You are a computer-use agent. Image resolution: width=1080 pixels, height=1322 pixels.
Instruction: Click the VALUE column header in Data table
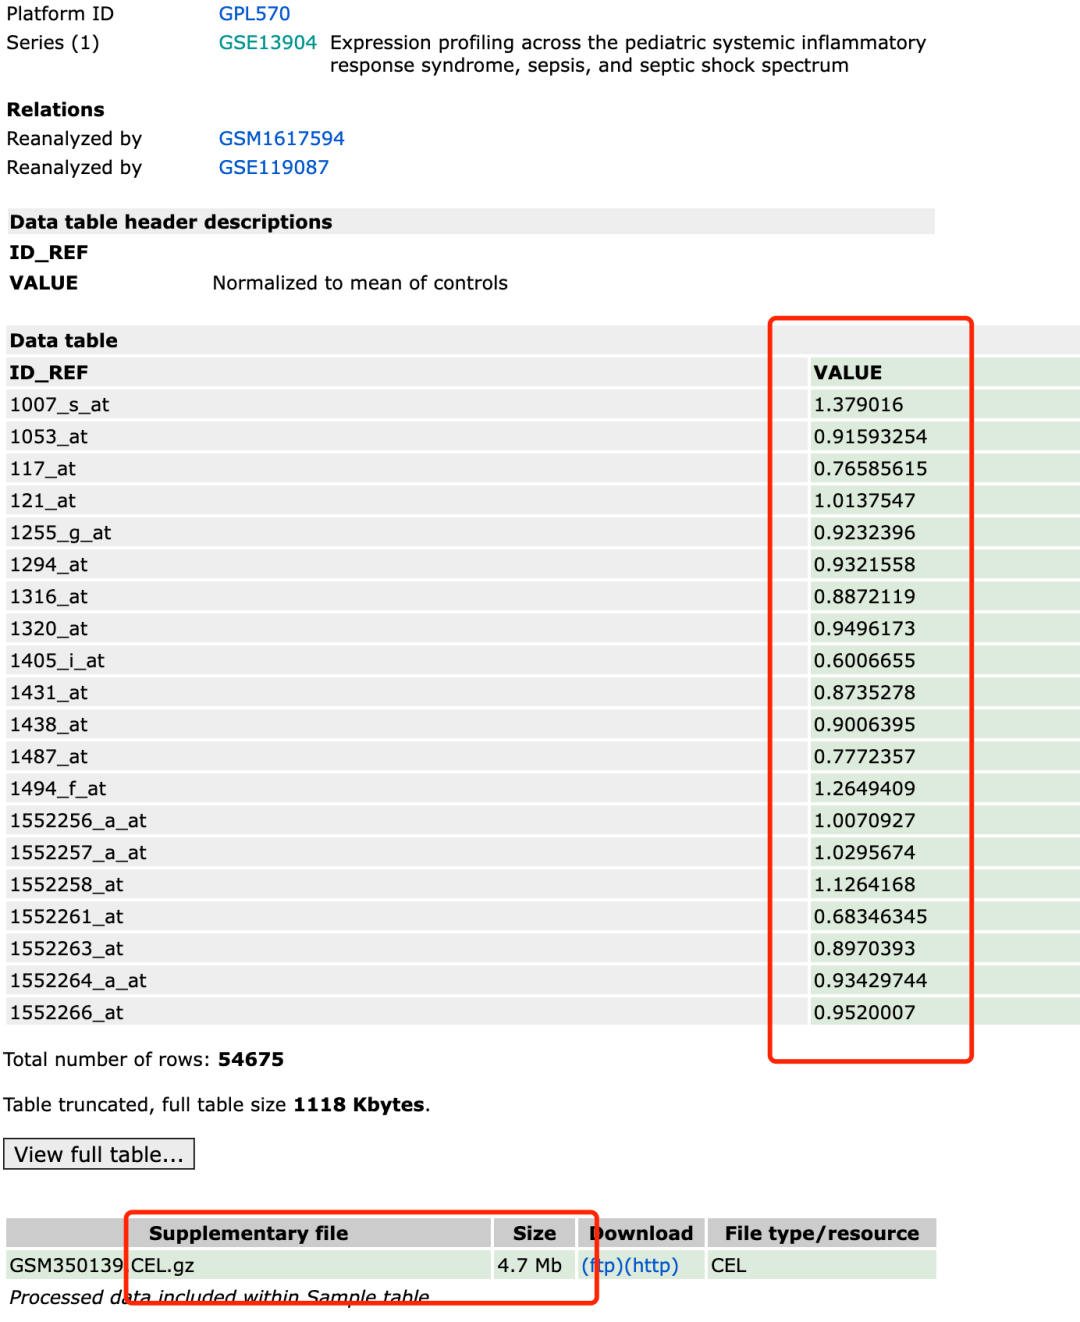(848, 373)
